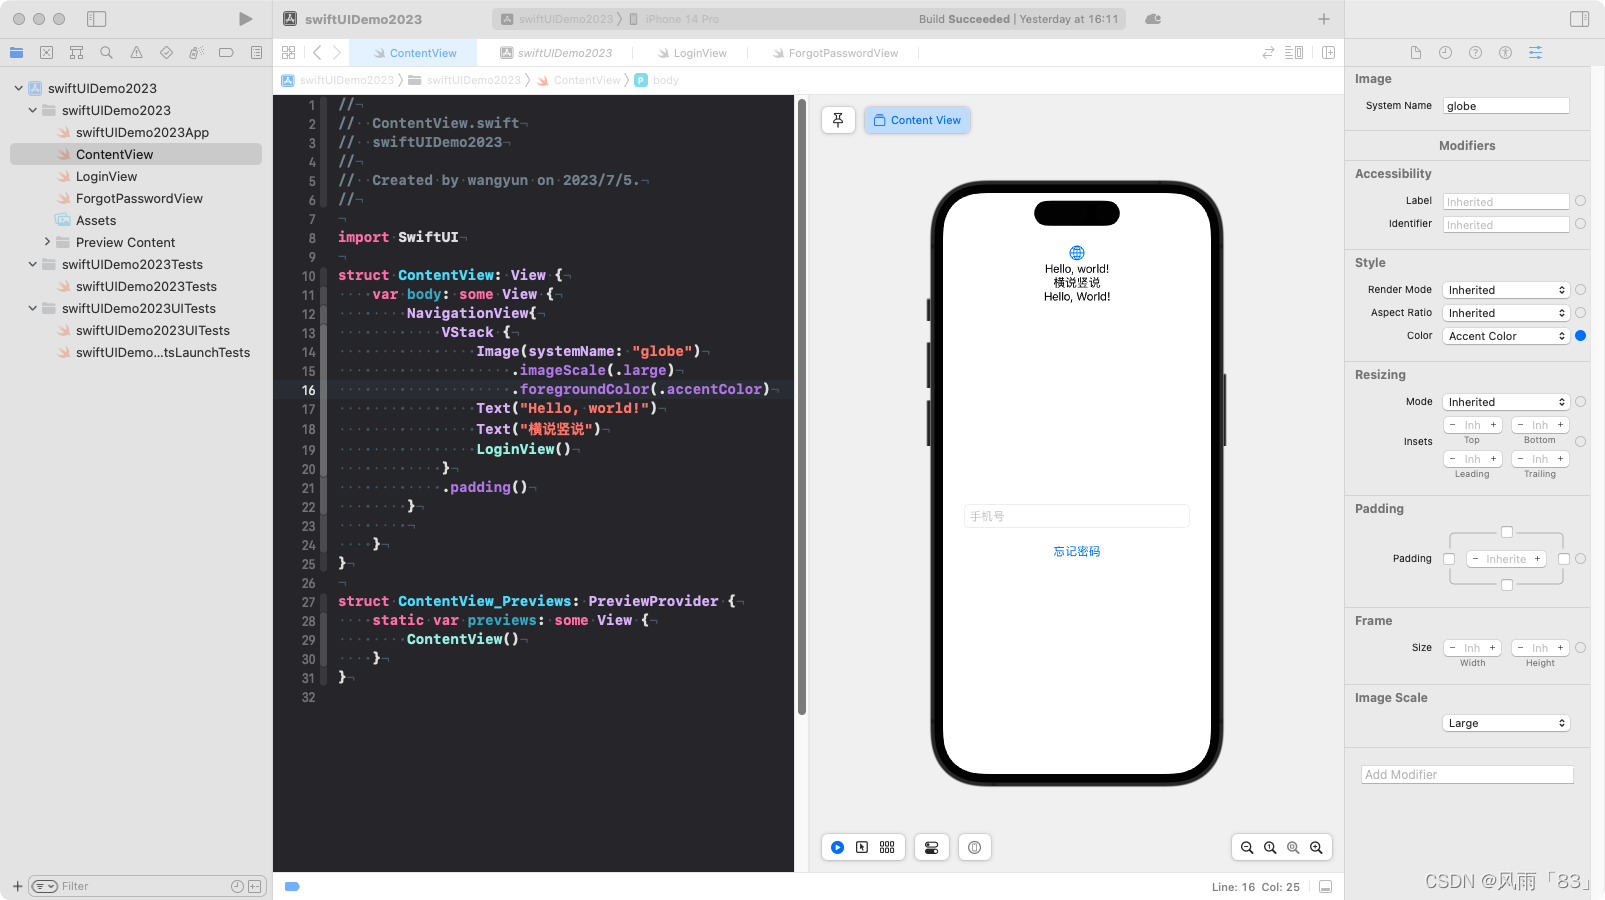Collapse the swiftUIDemo2023Tests group in navigator
1605x900 pixels.
point(31,264)
